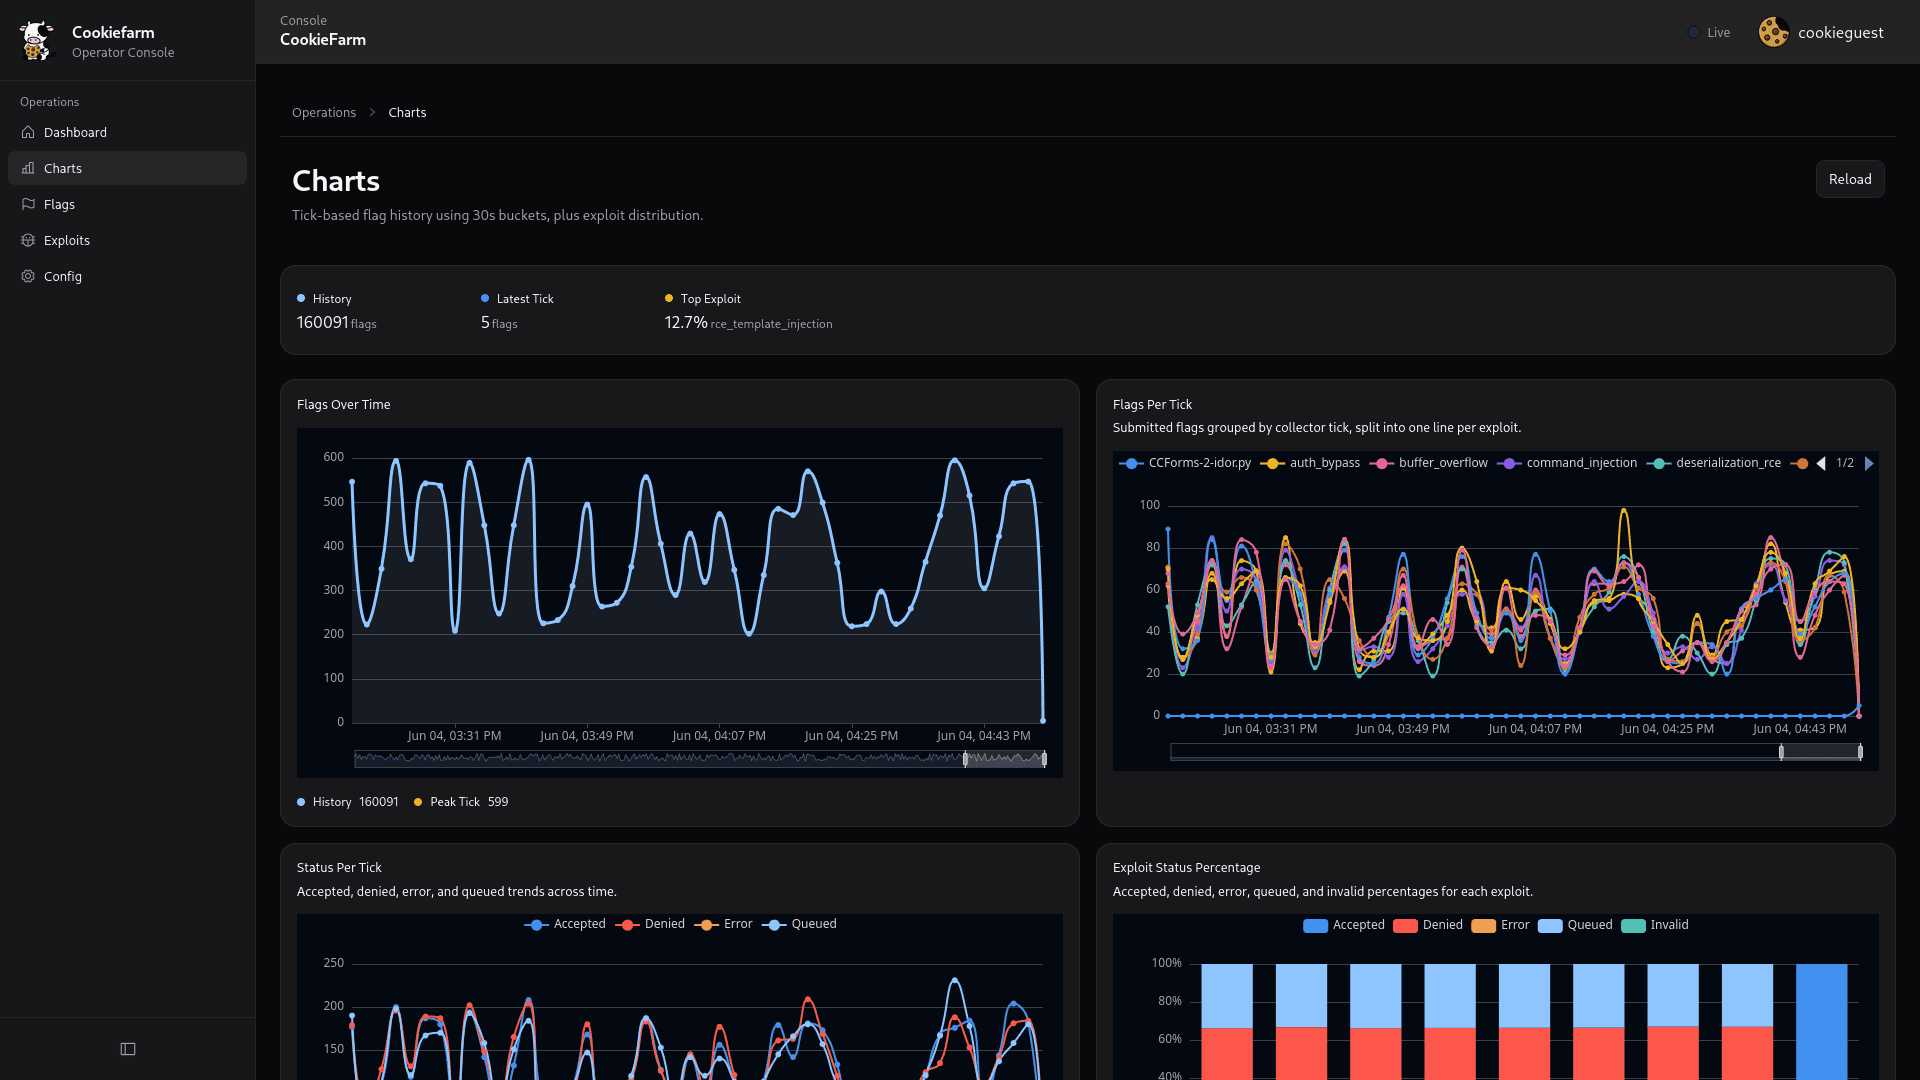Viewport: 1920px width, 1080px height.
Task: Click Top Exploit 12.7% rce_template_injection stat
Action: point(749,312)
